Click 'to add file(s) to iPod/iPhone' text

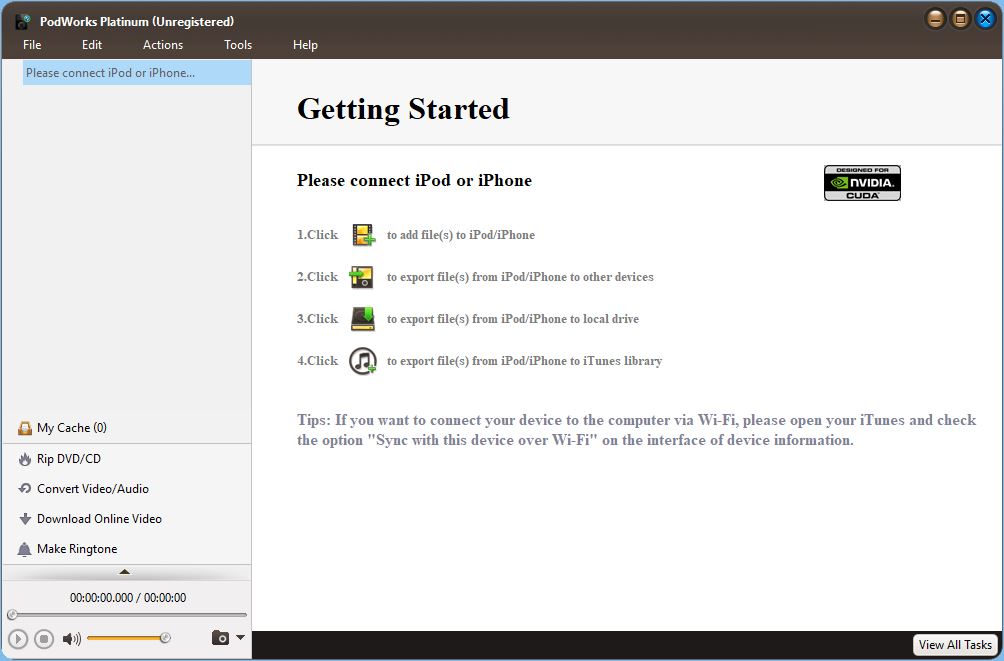460,235
